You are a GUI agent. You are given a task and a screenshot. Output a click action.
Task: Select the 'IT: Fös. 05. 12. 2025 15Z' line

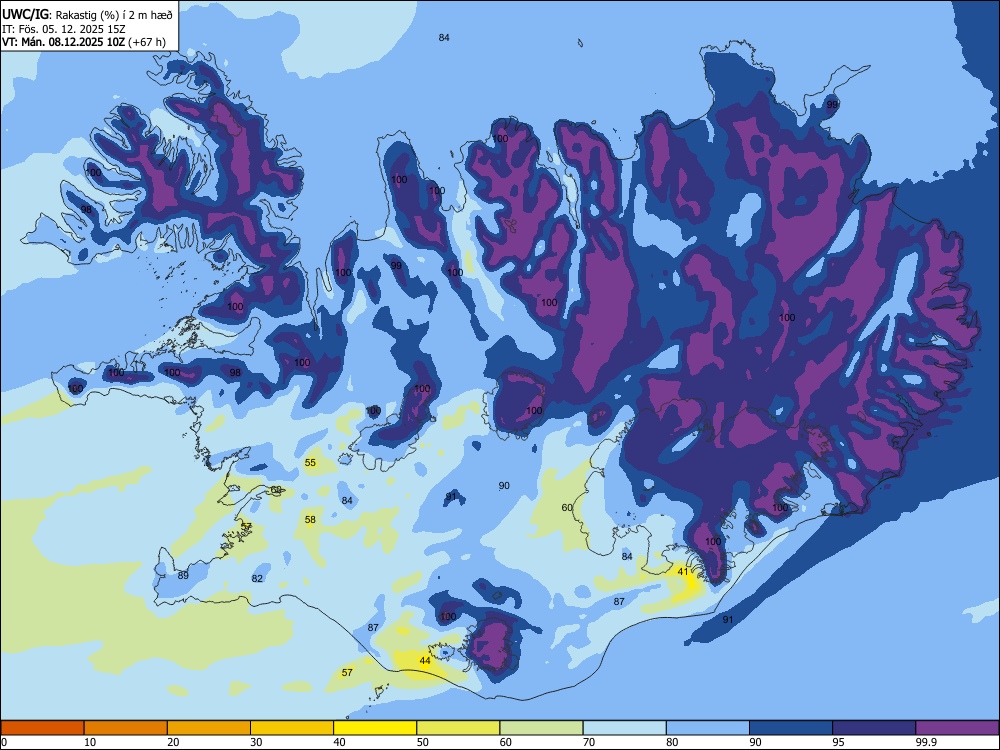click(64, 29)
